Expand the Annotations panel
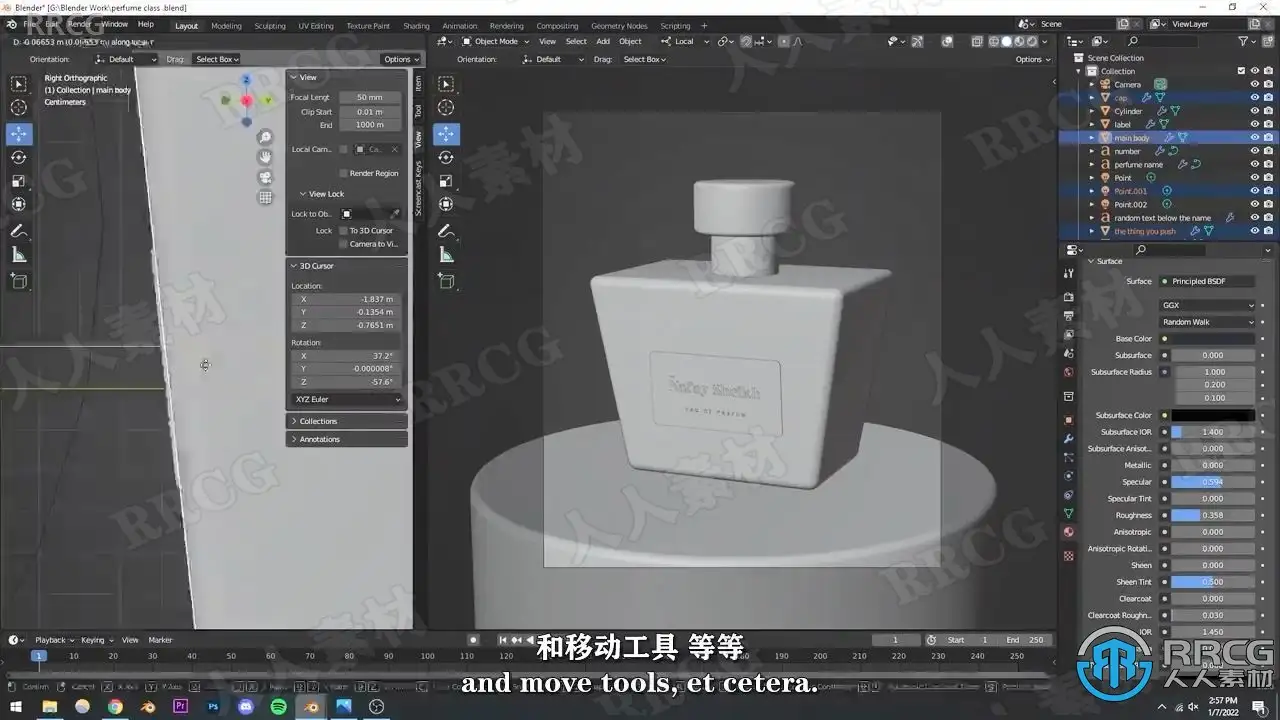 click(347, 439)
